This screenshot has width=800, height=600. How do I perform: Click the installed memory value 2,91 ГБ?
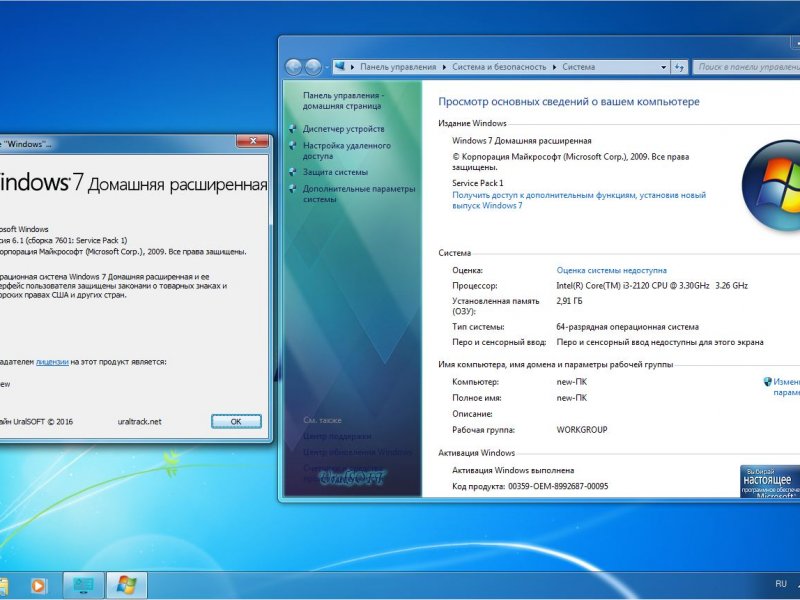tap(569, 301)
